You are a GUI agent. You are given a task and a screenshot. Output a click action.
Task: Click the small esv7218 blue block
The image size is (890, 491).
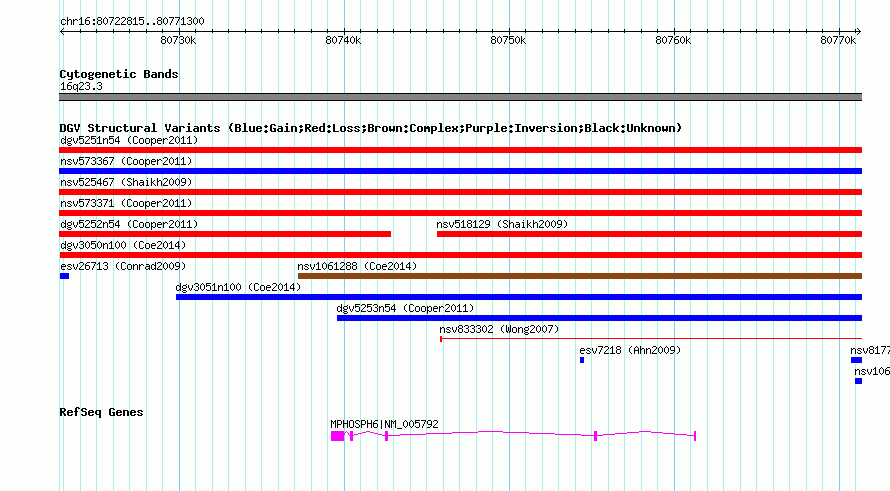point(582,360)
